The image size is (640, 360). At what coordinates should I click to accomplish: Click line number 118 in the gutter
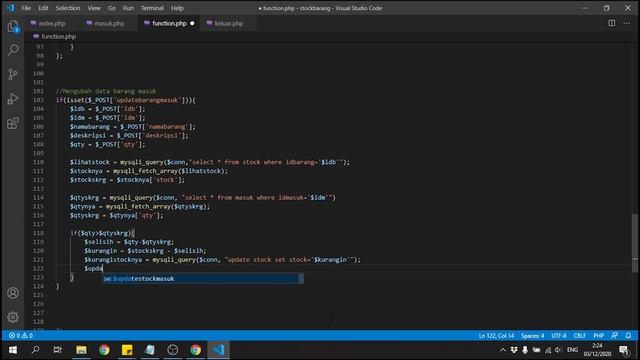[38, 233]
